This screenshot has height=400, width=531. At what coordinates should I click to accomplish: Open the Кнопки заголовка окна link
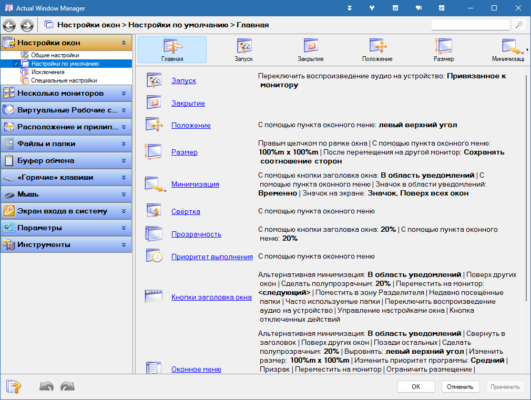click(211, 297)
